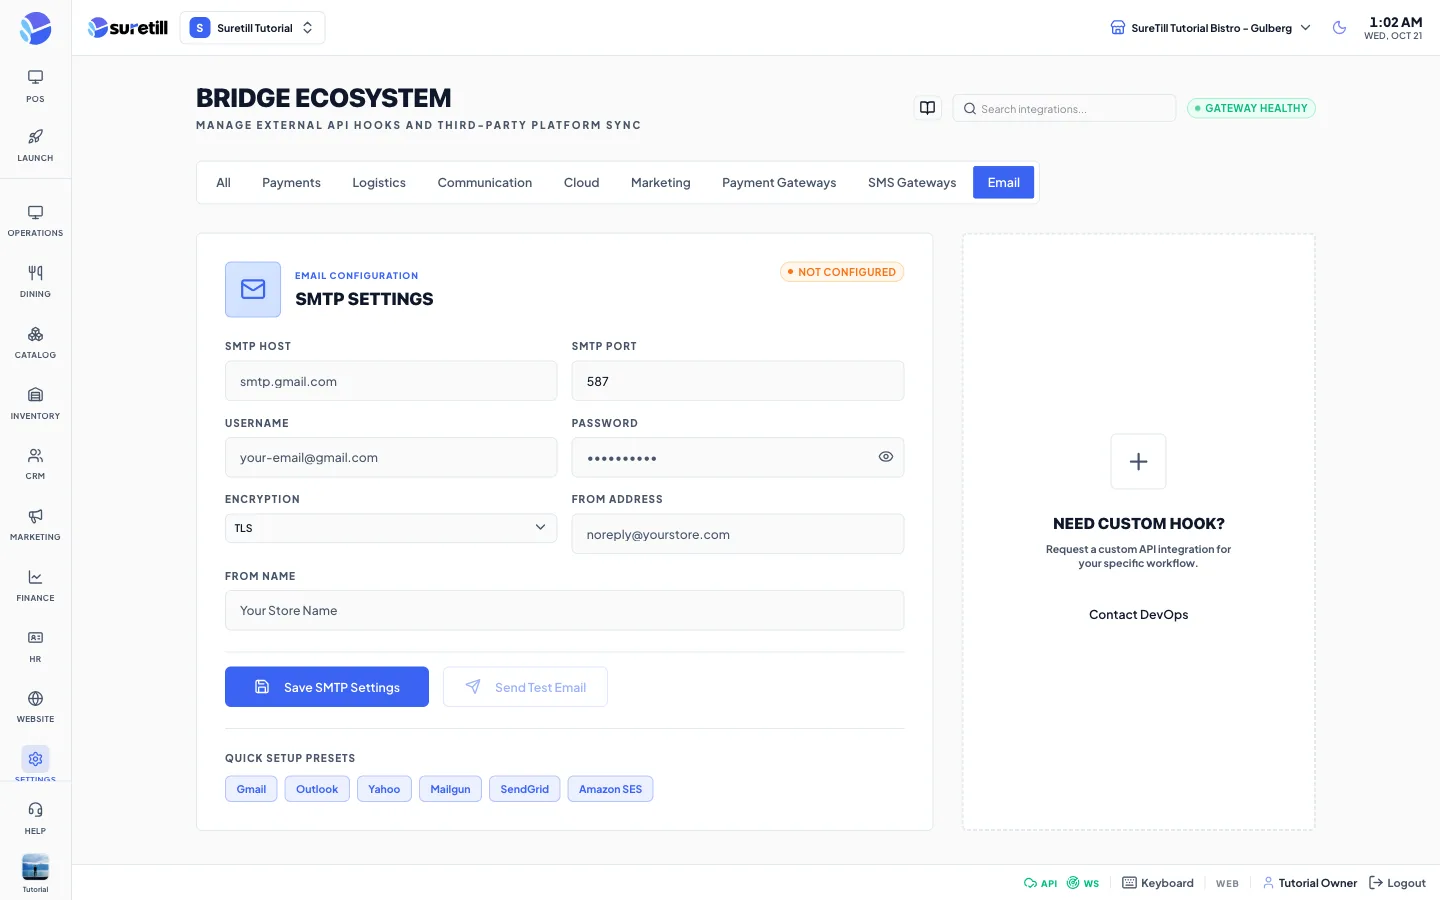
Task: Click into the SMTP Host field
Action: point(391,381)
